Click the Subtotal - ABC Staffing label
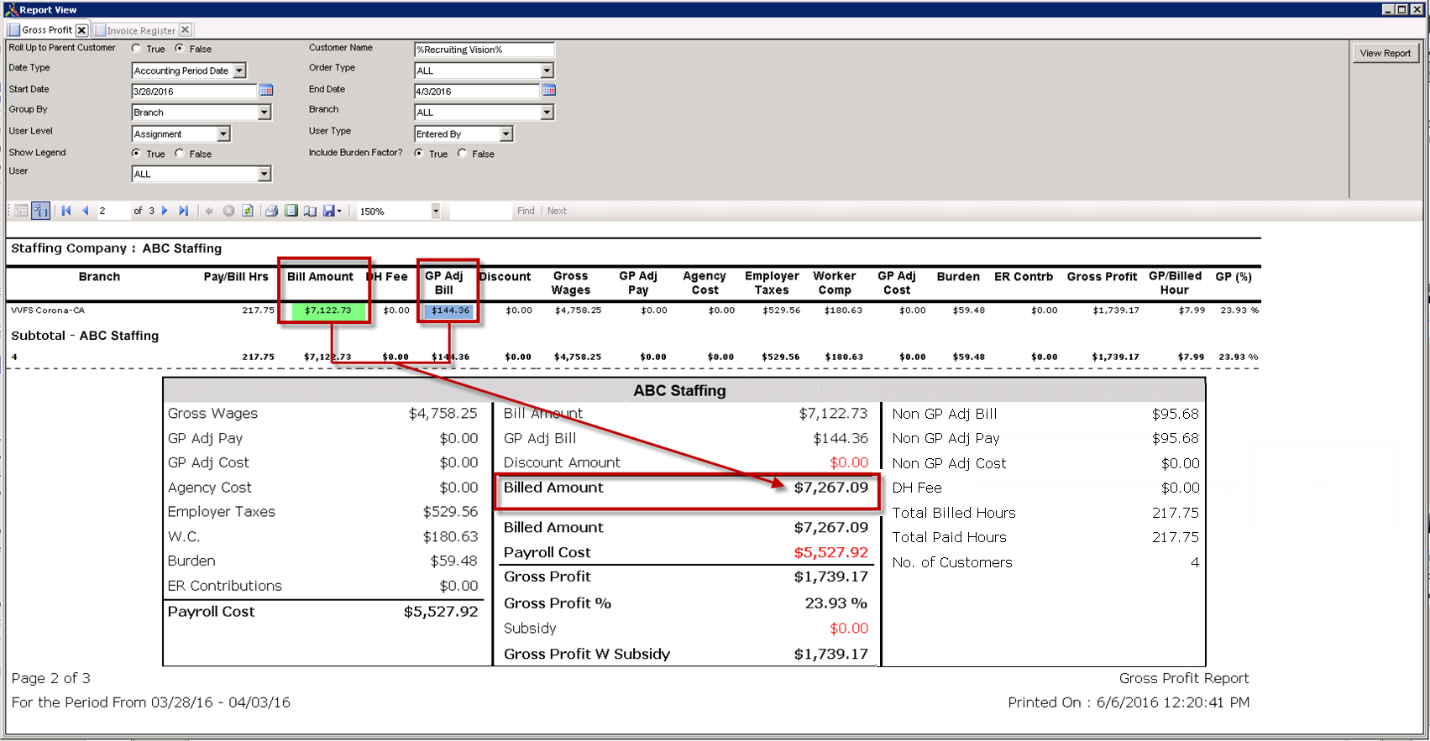Viewport: 1430px width, 741px height. click(85, 336)
